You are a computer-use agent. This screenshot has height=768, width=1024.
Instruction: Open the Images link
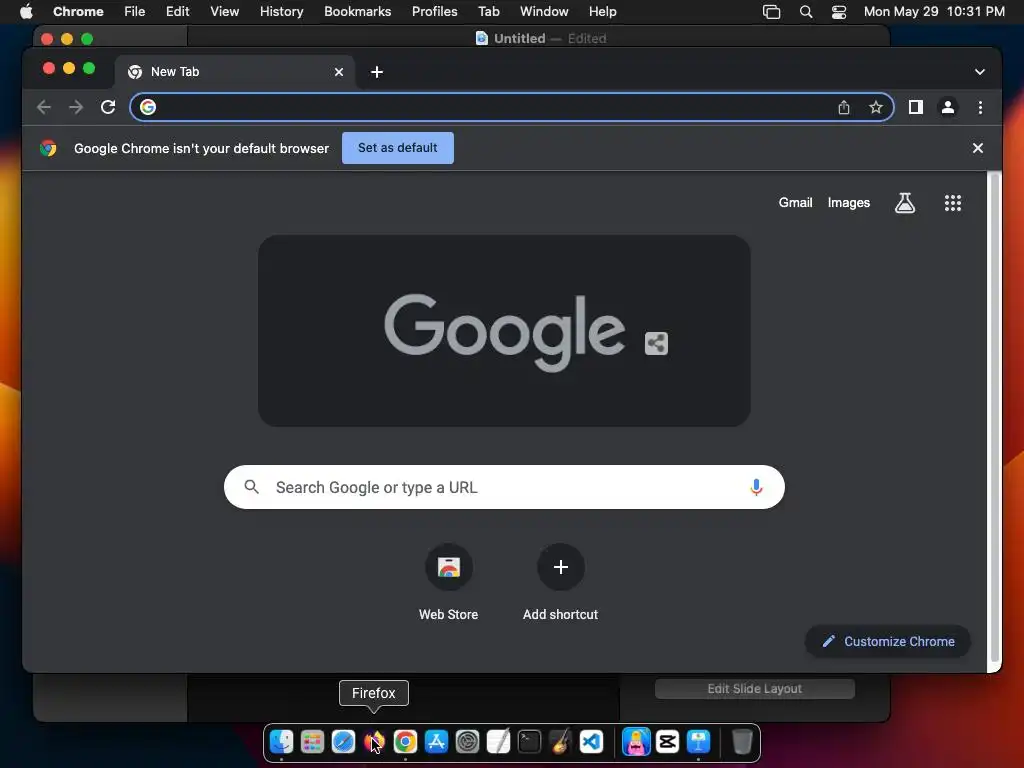[849, 203]
